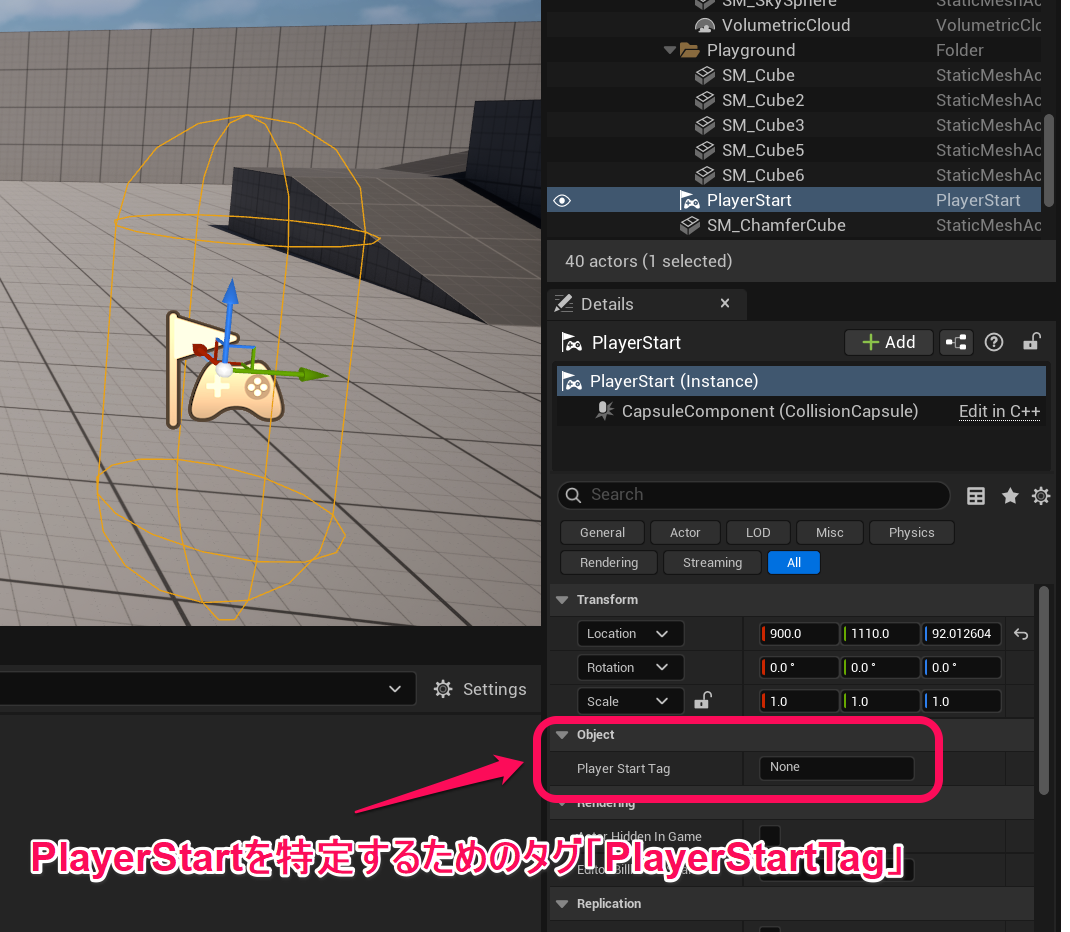Image resolution: width=1070 pixels, height=932 pixels.
Task: Toggle the Scale lock icon
Action: click(703, 701)
